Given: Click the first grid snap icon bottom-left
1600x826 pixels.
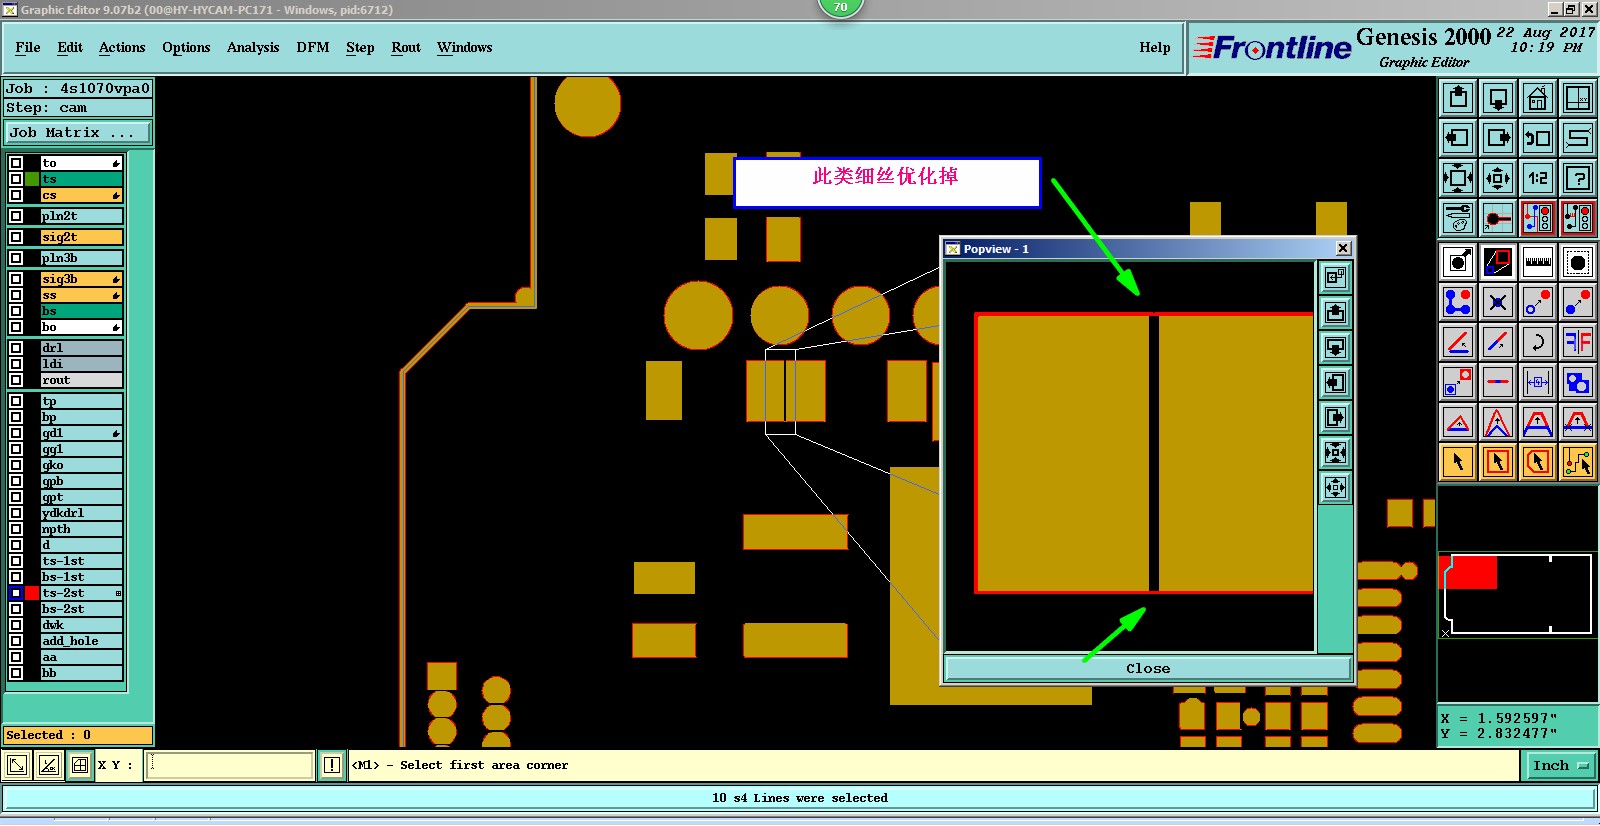Looking at the screenshot, I should point(17,766).
